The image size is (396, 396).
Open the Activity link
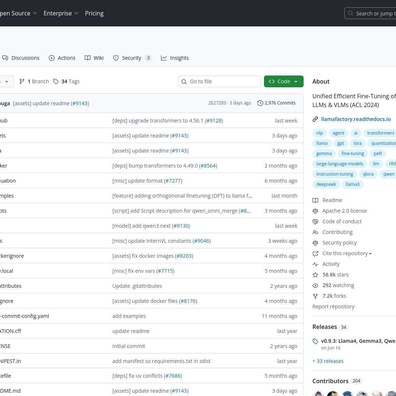(331, 264)
